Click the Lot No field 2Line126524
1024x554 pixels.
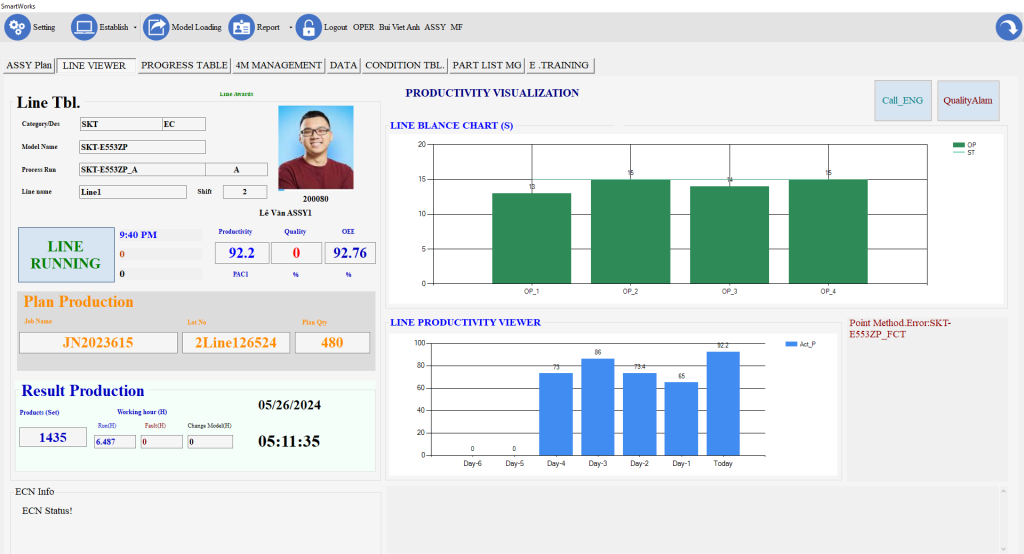click(236, 343)
